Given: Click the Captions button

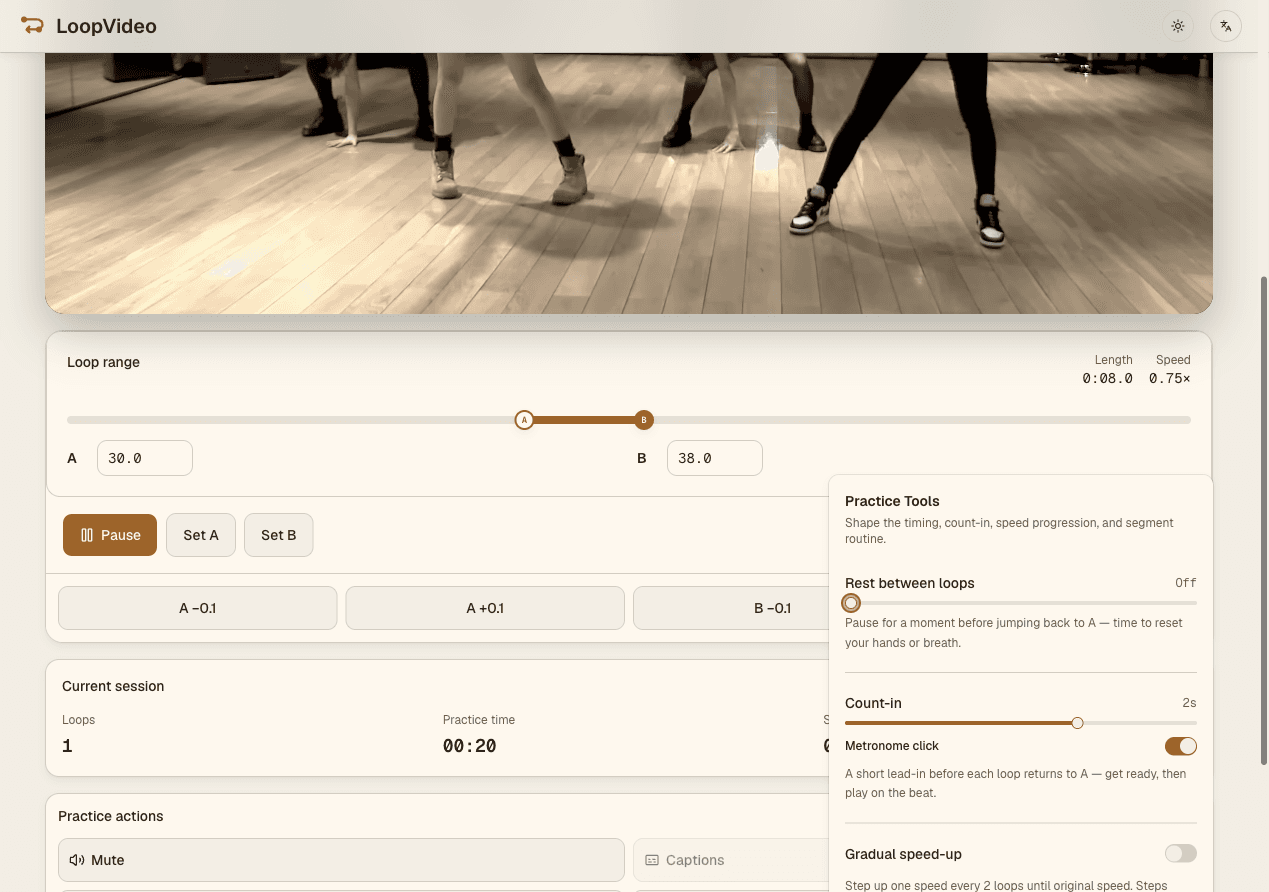Looking at the screenshot, I should click(731, 860).
